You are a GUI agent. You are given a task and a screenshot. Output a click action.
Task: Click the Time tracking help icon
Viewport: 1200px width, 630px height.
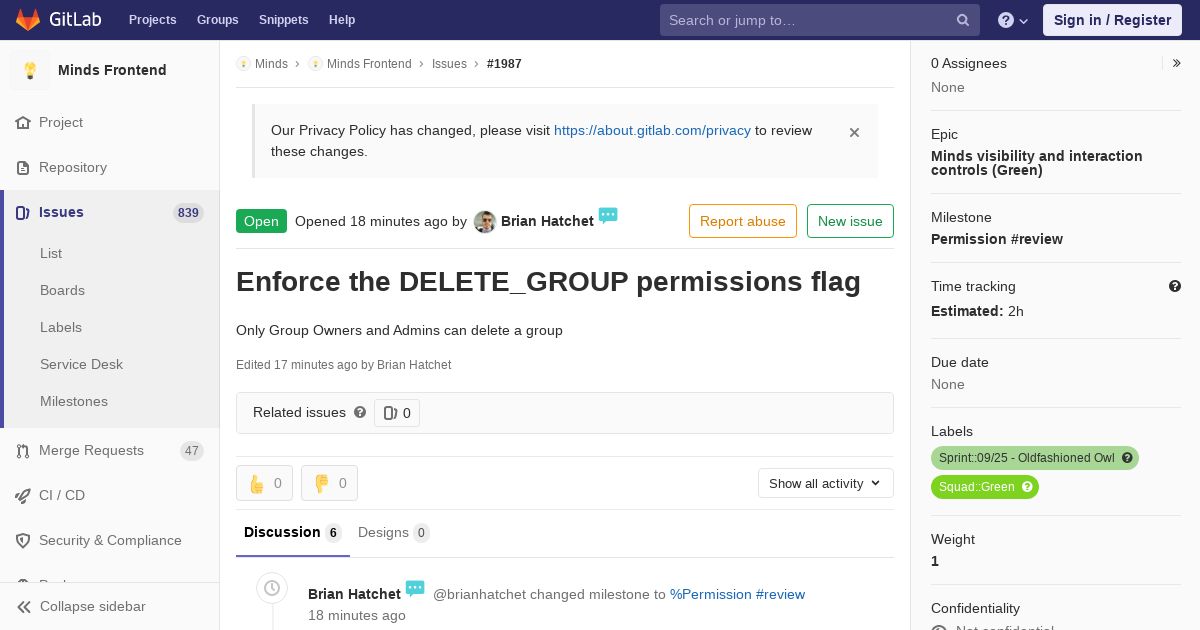[x=1175, y=286]
